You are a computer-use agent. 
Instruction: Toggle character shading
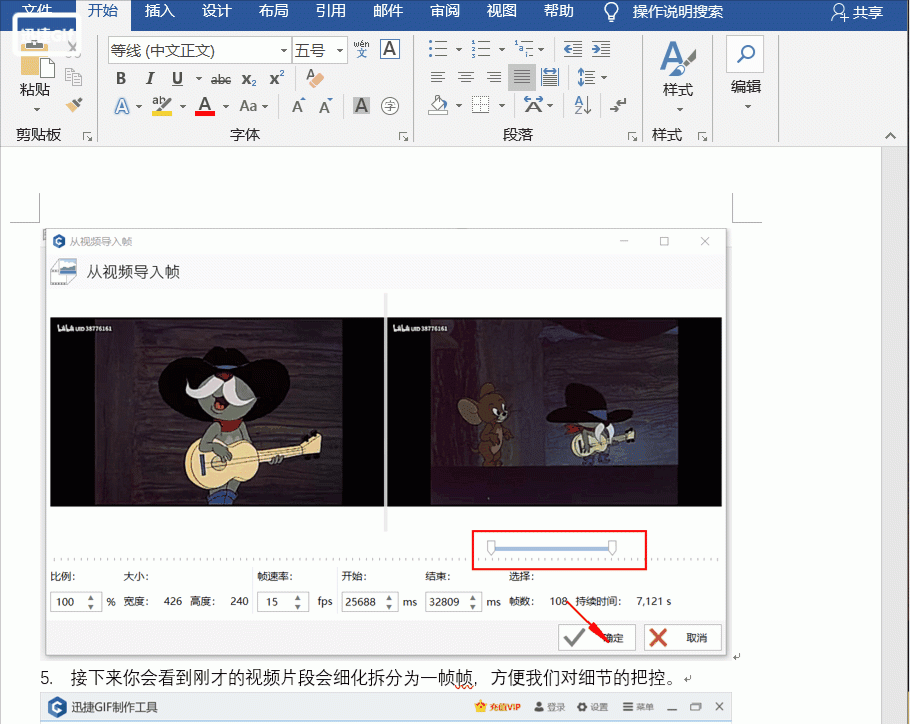click(x=361, y=106)
